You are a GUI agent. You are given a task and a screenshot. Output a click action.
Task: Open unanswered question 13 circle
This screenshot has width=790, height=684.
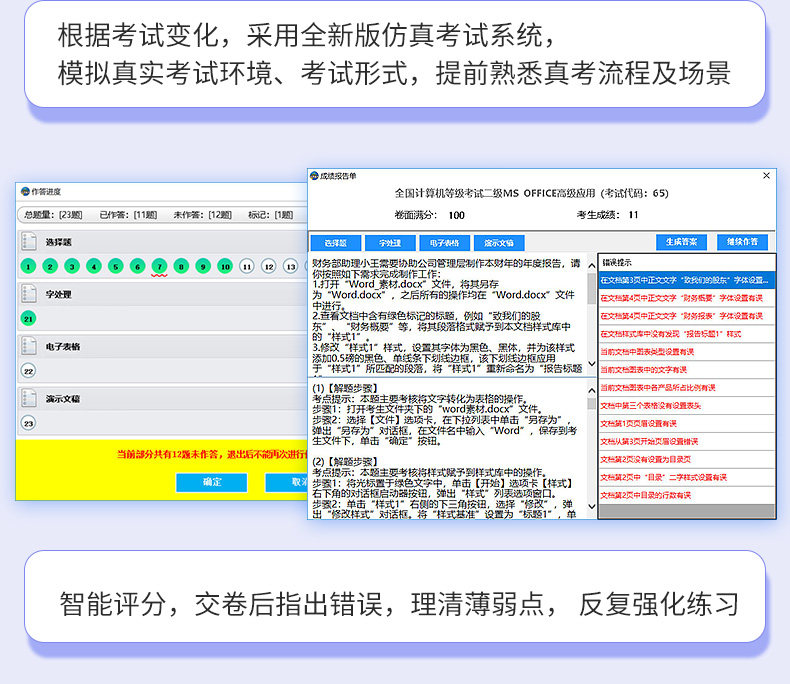point(290,266)
